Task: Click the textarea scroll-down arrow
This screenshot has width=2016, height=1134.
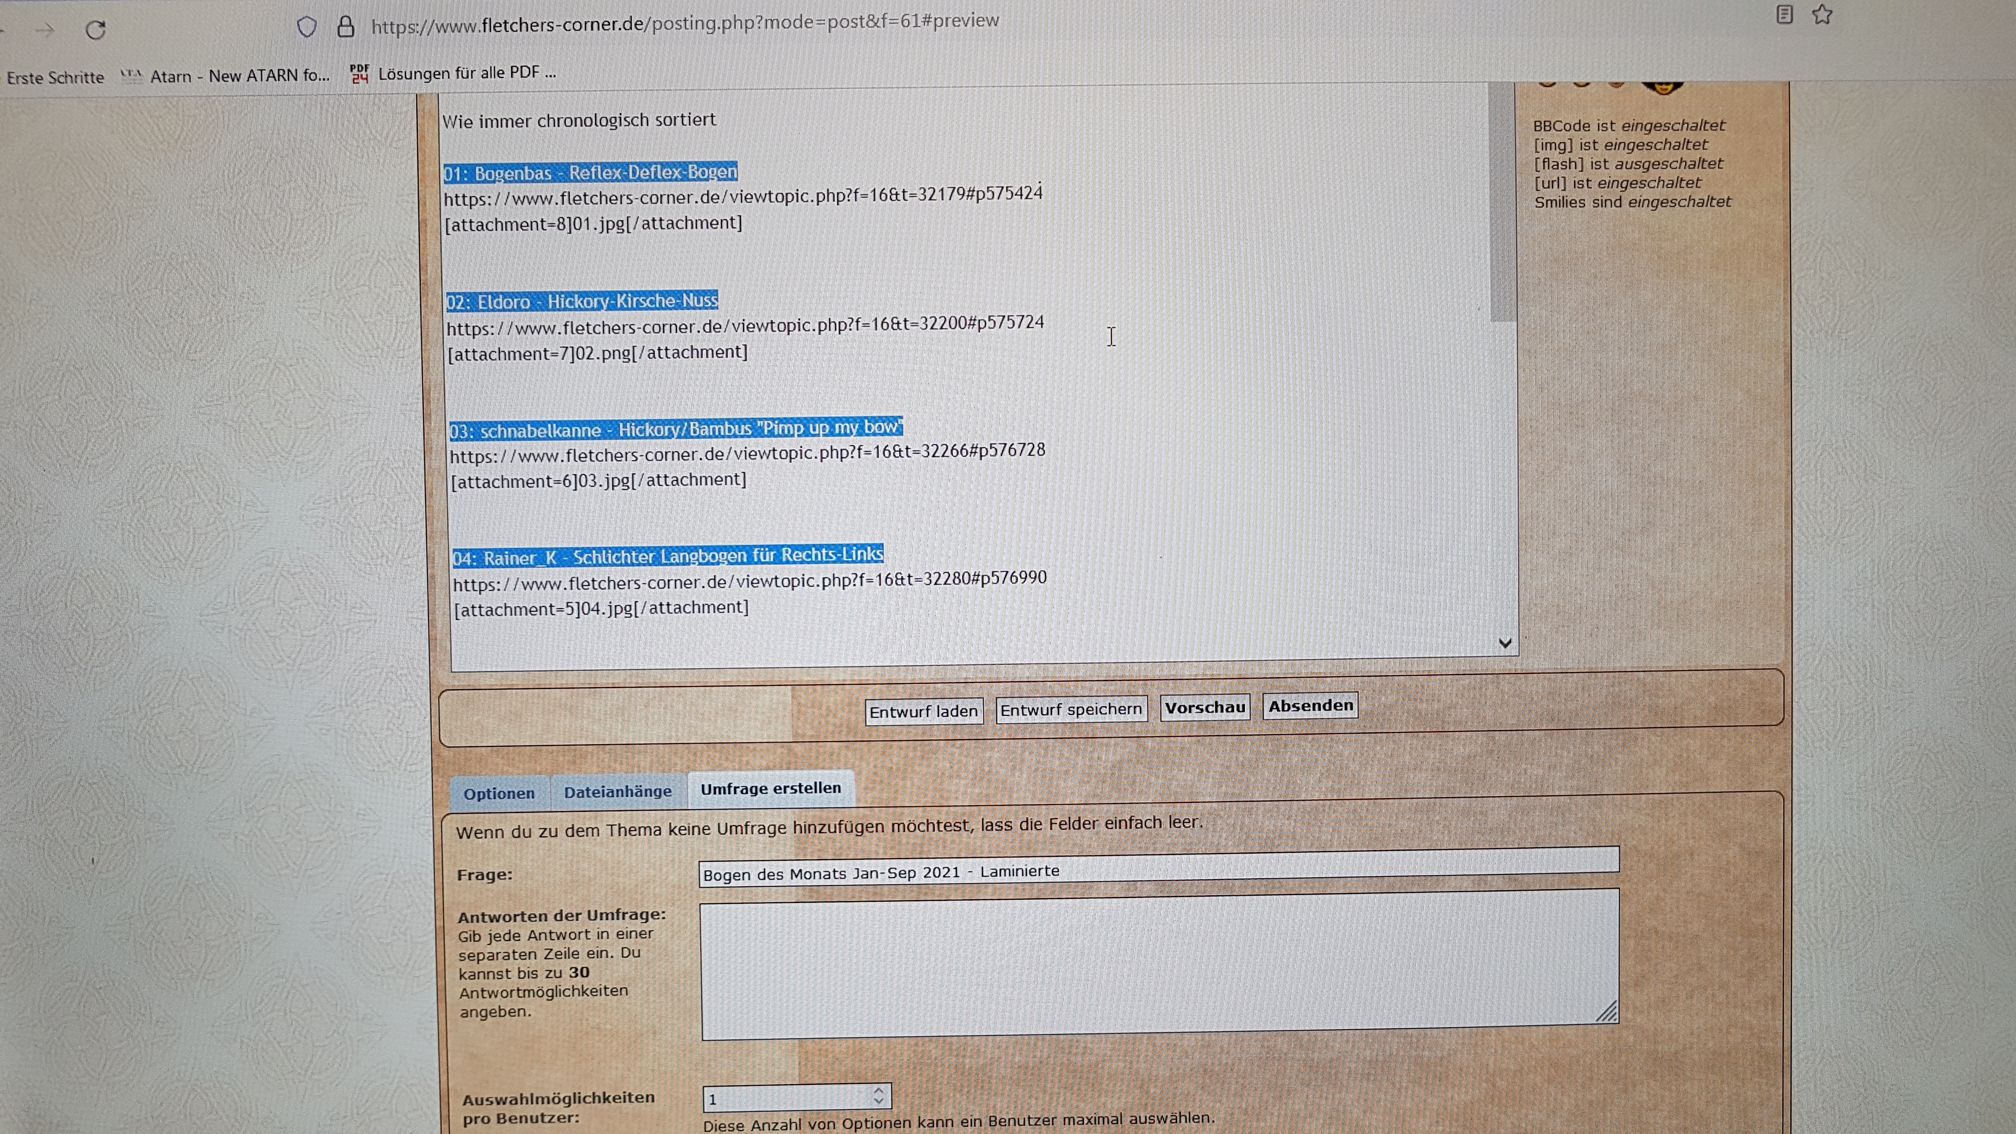Action: 1505,643
